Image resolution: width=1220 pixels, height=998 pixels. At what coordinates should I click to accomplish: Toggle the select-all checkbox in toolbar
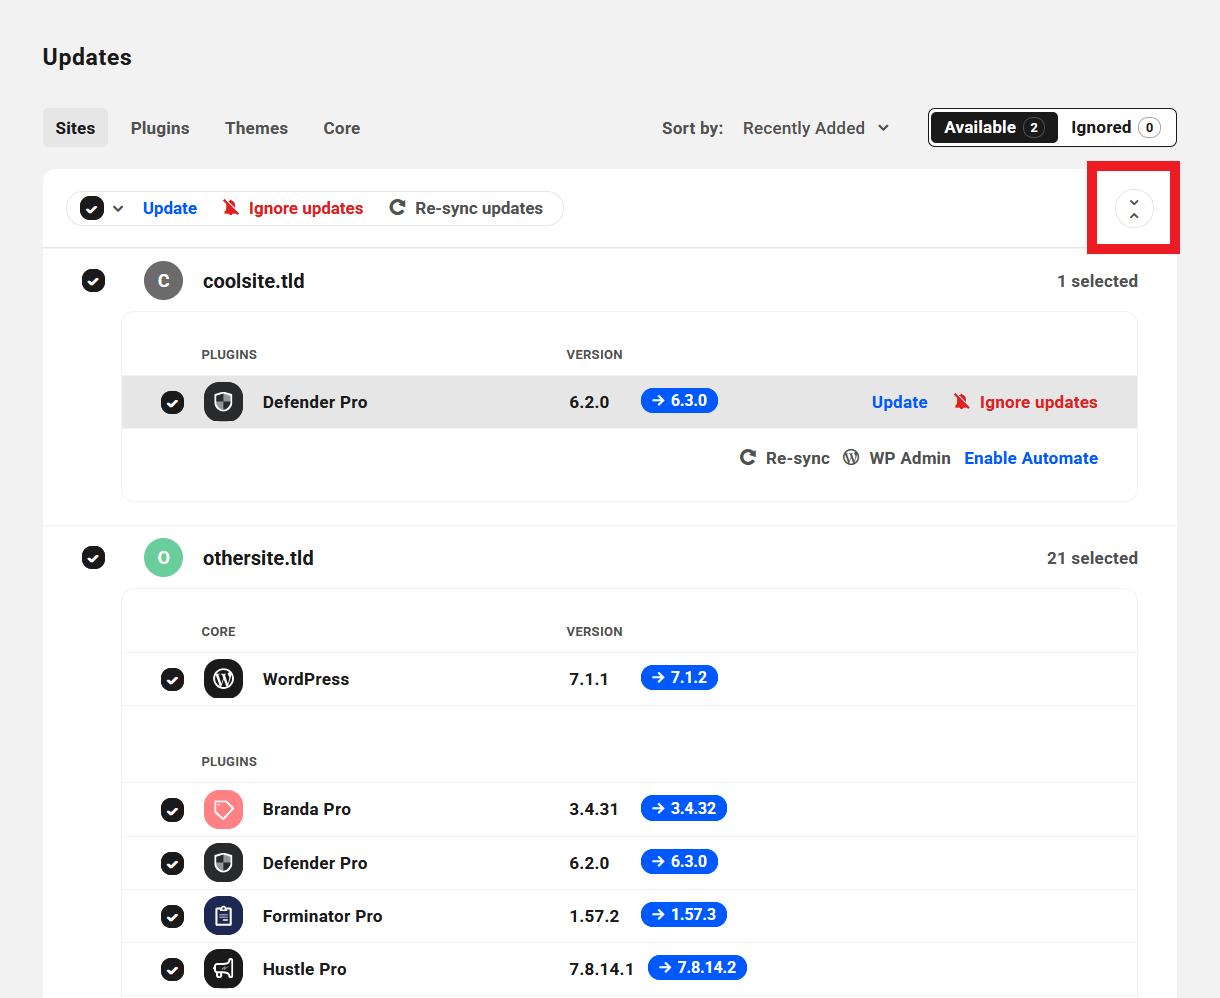pyautogui.click(x=92, y=208)
